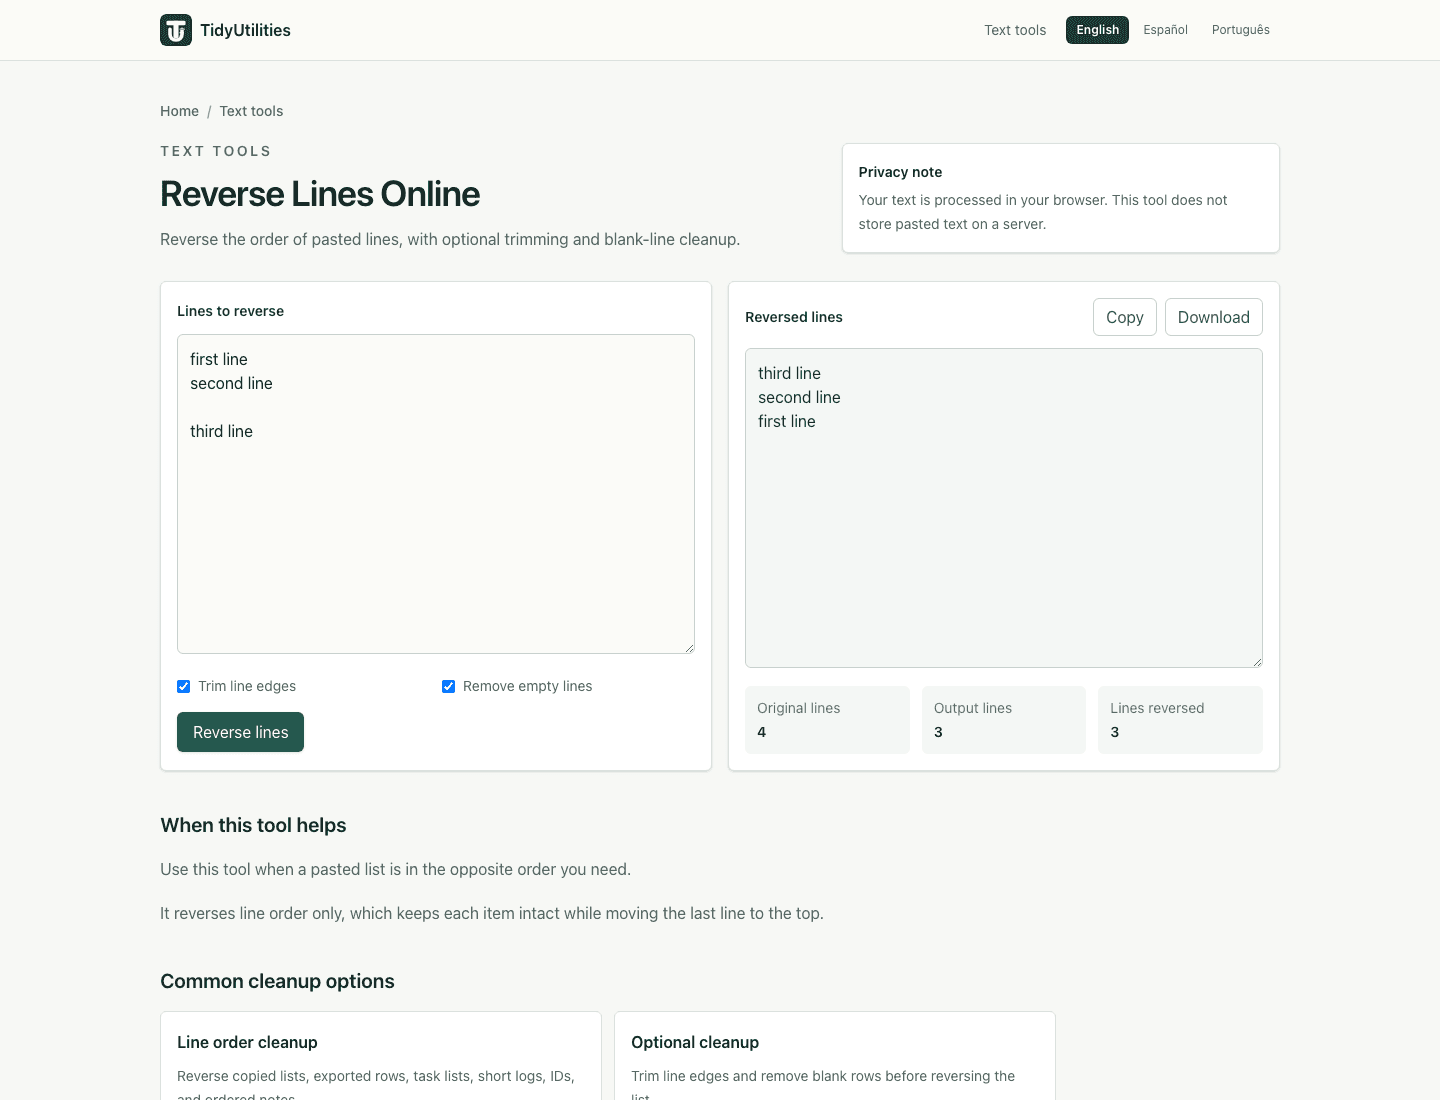Focus the Lines to reverse text area
This screenshot has width=1440, height=1100.
point(436,494)
